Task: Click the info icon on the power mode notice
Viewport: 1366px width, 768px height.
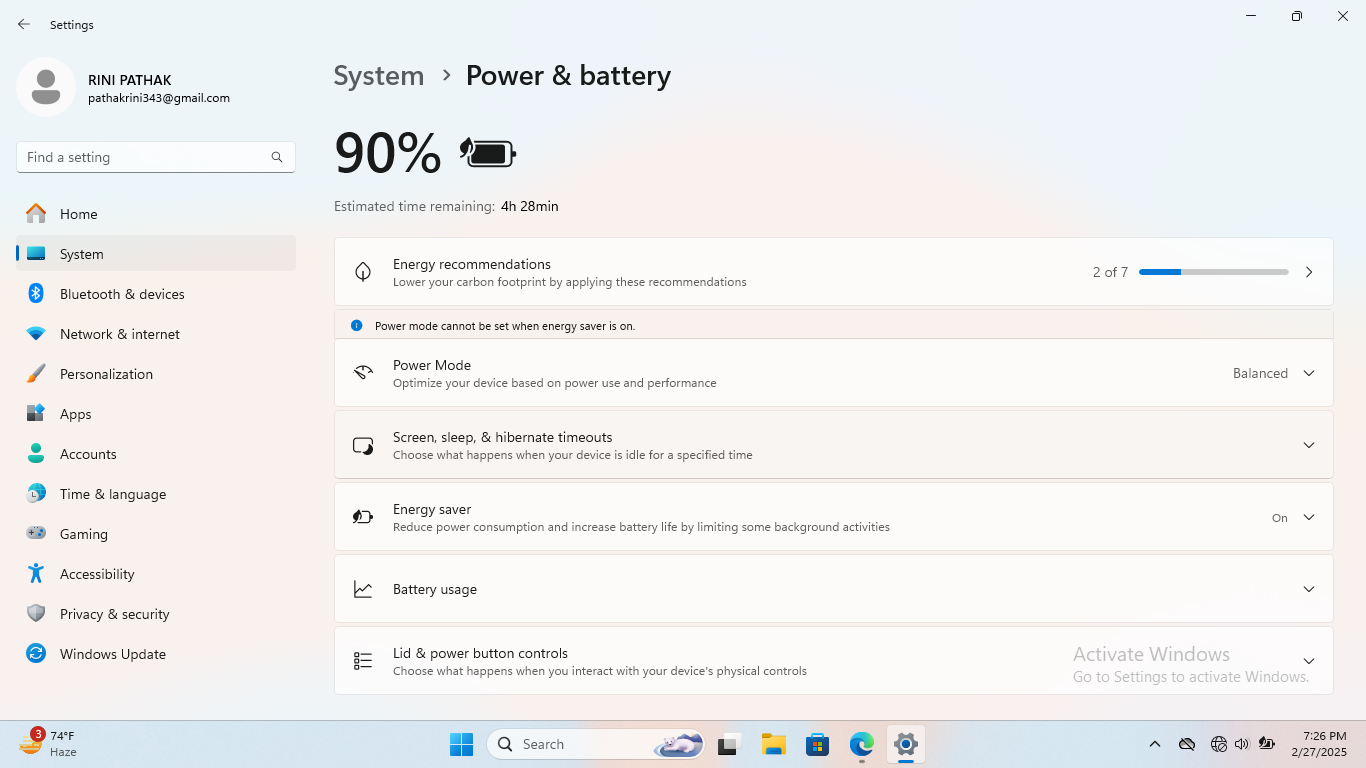Action: [x=357, y=325]
